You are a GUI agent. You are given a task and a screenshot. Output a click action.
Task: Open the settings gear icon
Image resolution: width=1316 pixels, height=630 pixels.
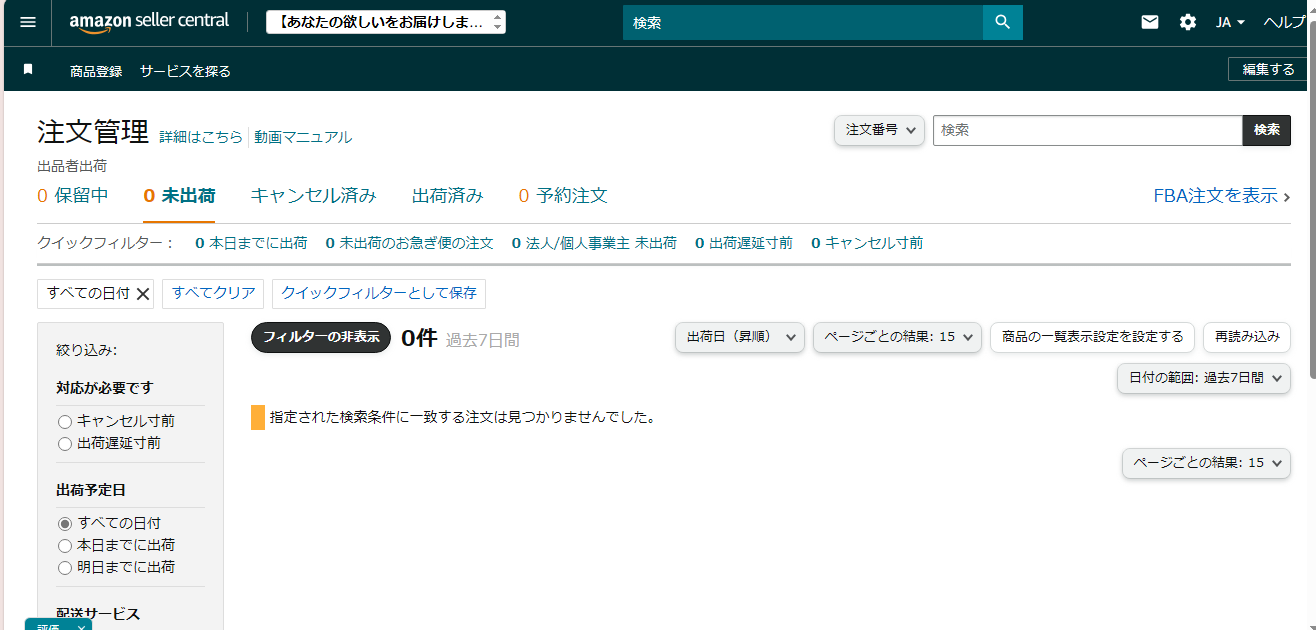(1187, 22)
